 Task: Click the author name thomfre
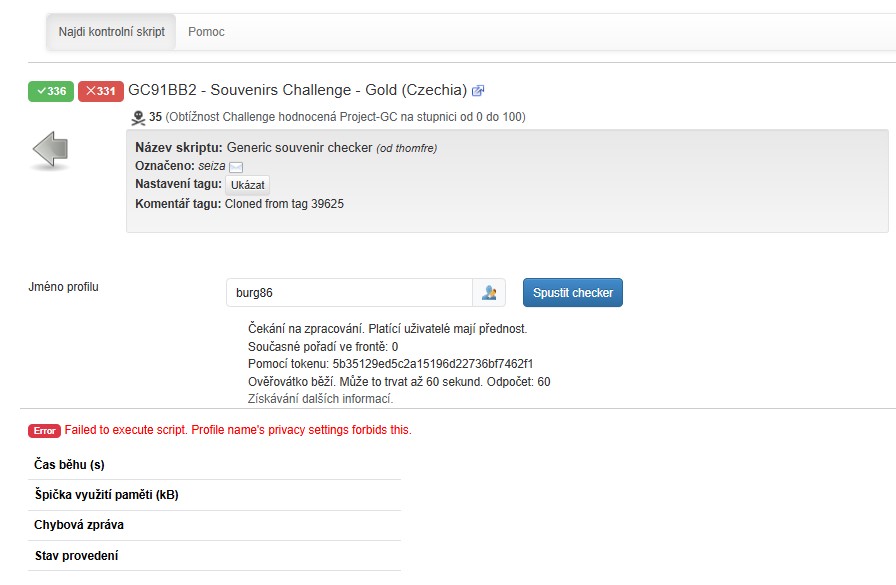[x=415, y=148]
